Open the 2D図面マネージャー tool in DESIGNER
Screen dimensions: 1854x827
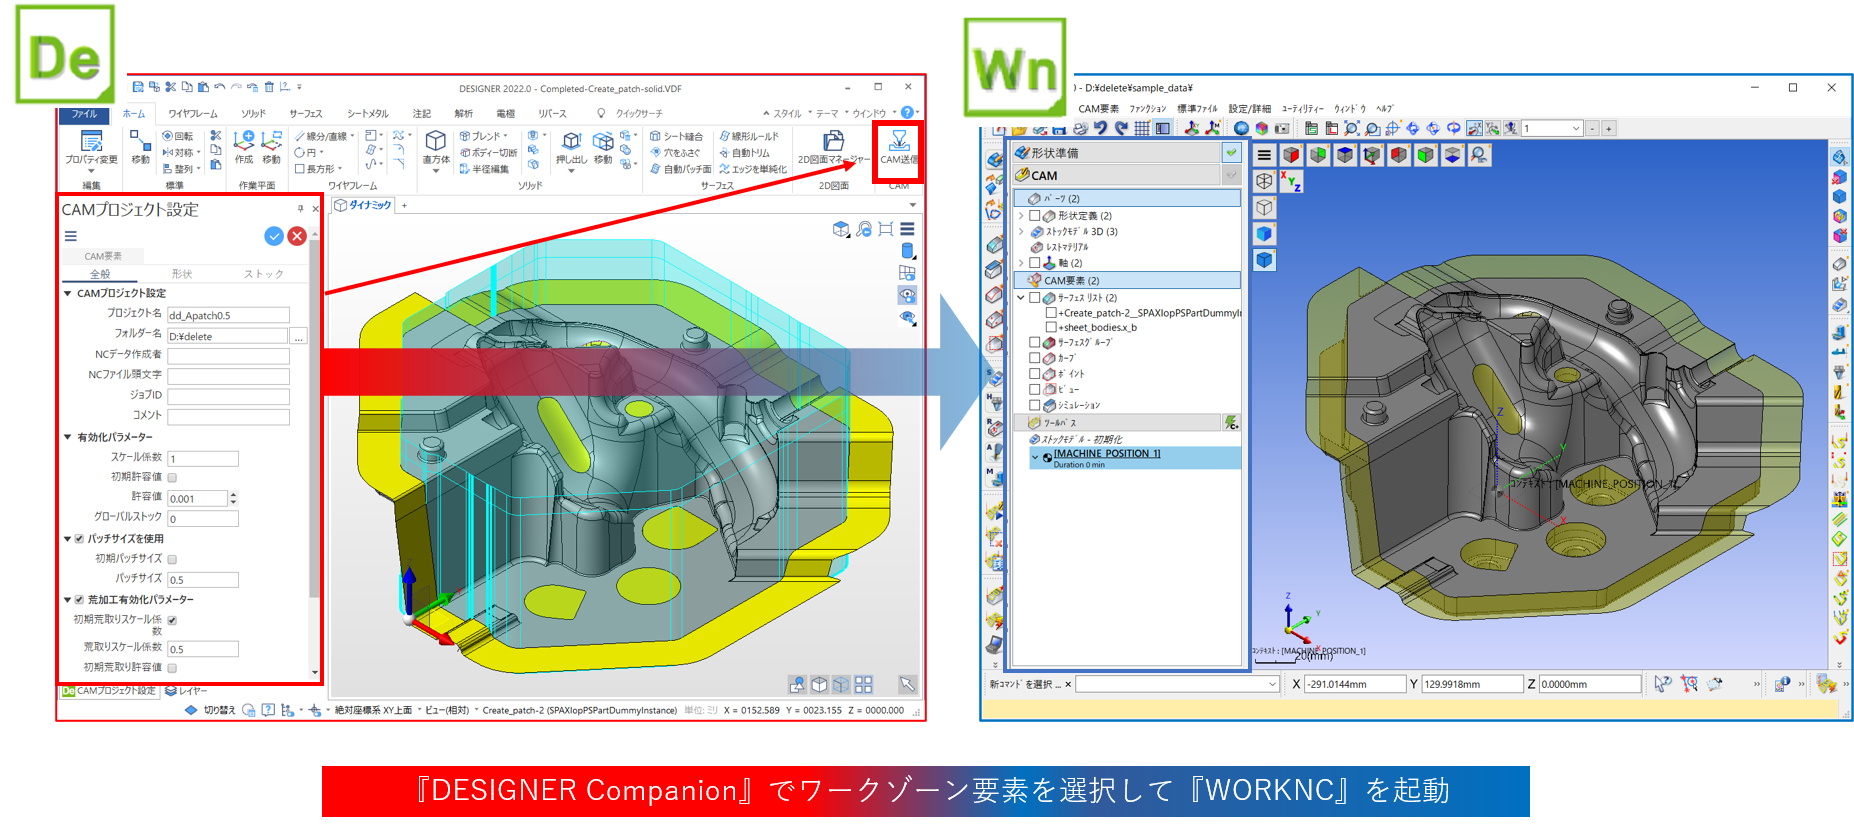tap(833, 148)
